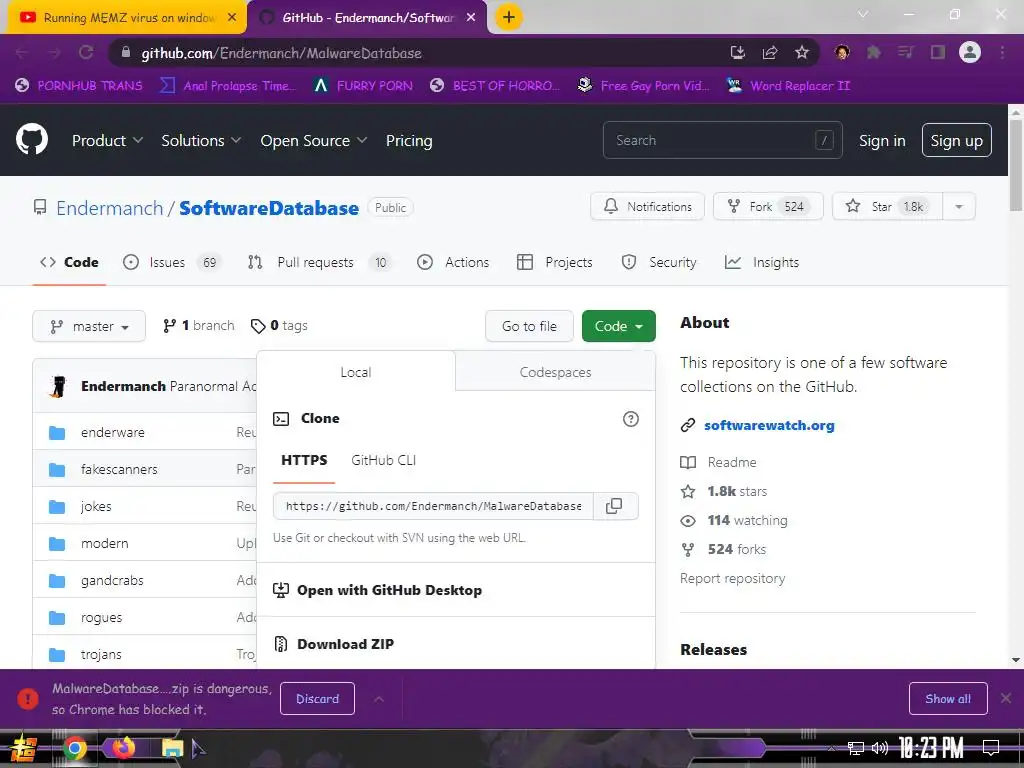Open the Clone help question-mark icon
The image size is (1024, 768).
(x=630, y=419)
